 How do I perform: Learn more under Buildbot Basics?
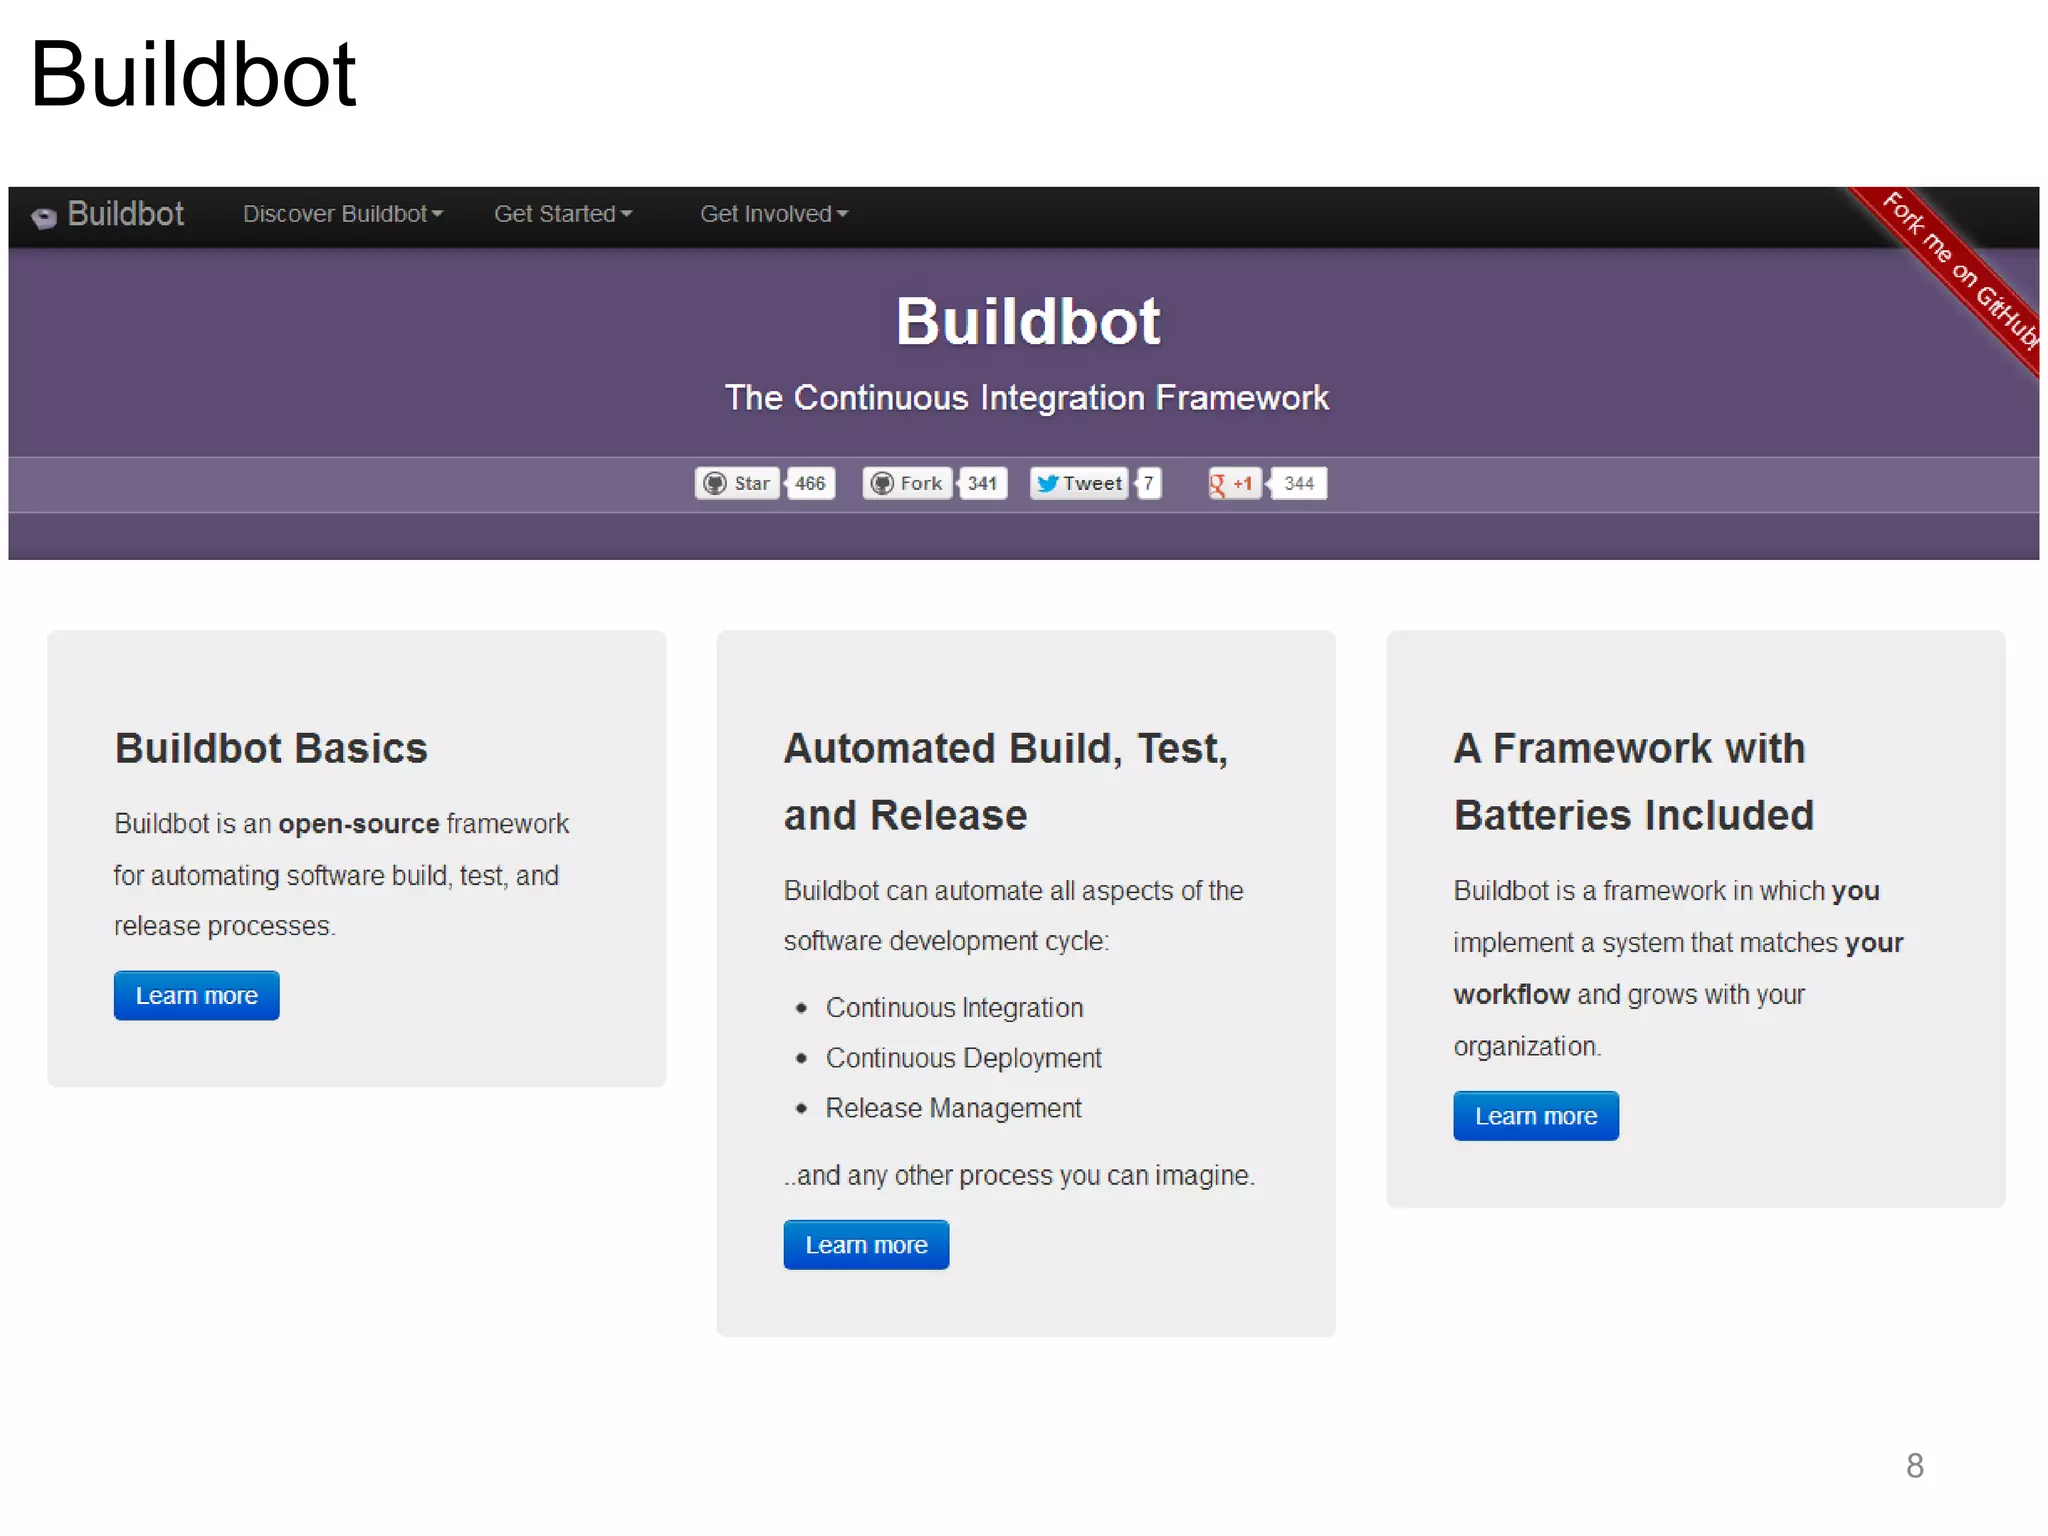coord(197,995)
